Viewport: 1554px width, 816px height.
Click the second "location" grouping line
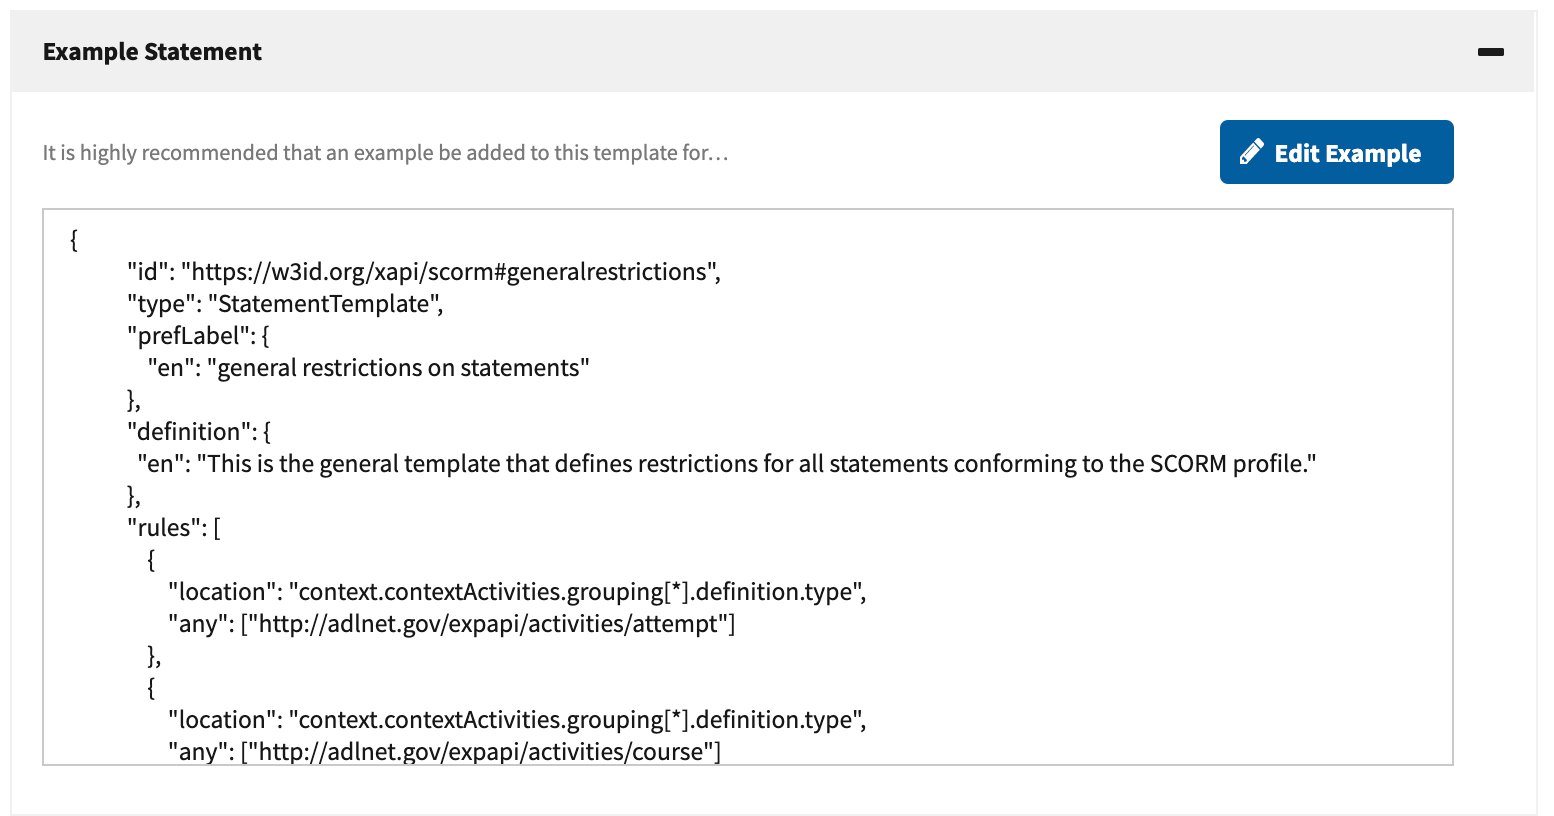point(517,720)
